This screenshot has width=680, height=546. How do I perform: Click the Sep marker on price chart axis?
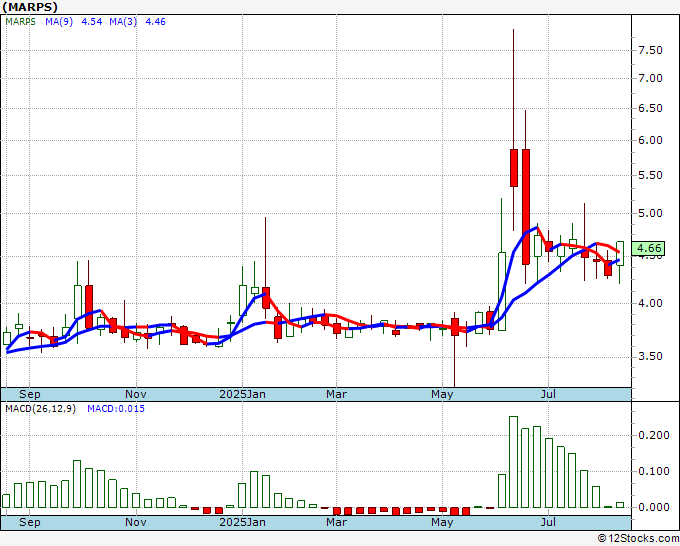(30, 394)
